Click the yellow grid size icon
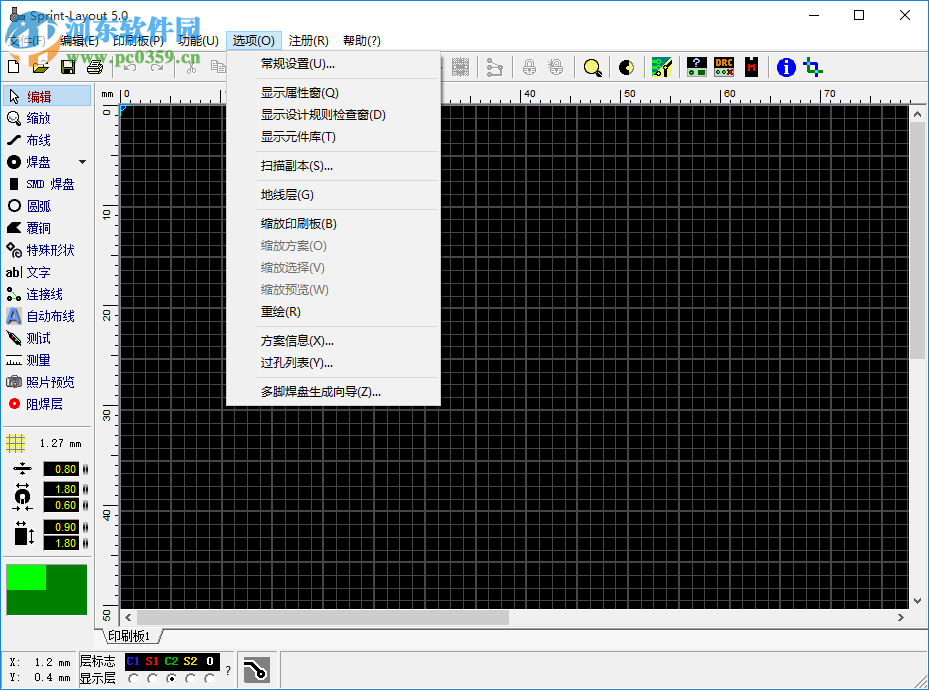The image size is (929, 690). coord(15,443)
